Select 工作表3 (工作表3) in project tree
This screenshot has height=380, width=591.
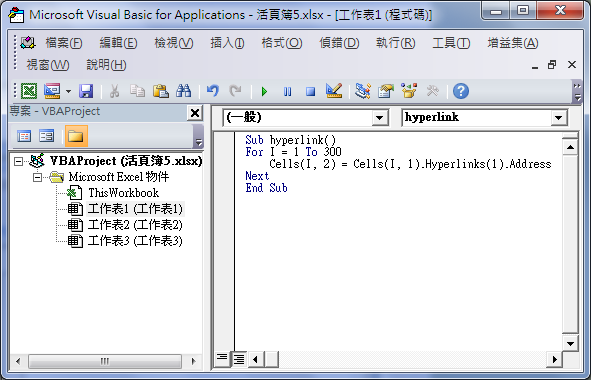click(135, 241)
